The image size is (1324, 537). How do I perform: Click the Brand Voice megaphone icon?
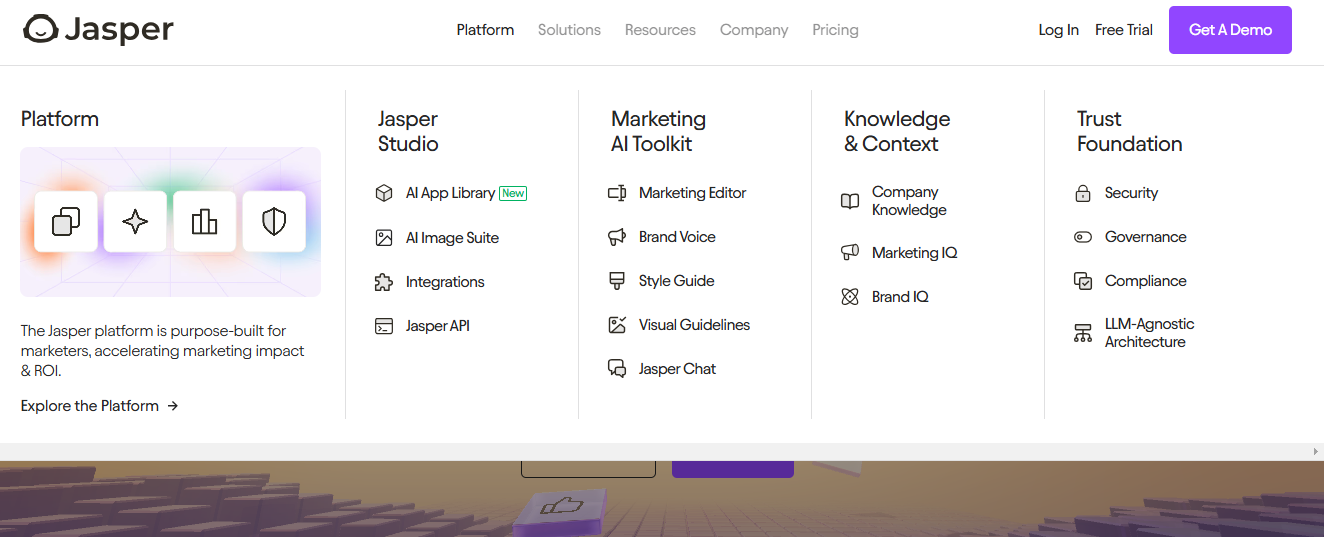(617, 237)
